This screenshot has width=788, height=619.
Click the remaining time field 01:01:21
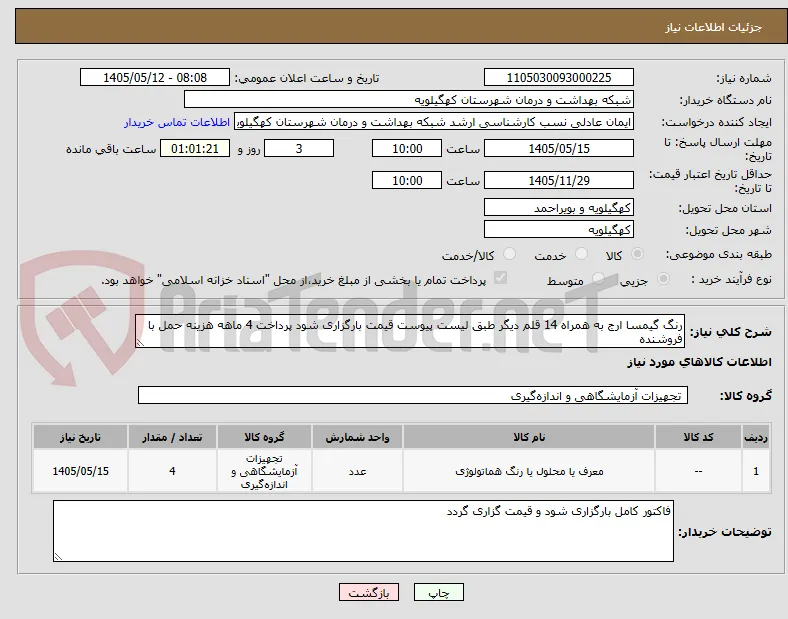point(195,148)
